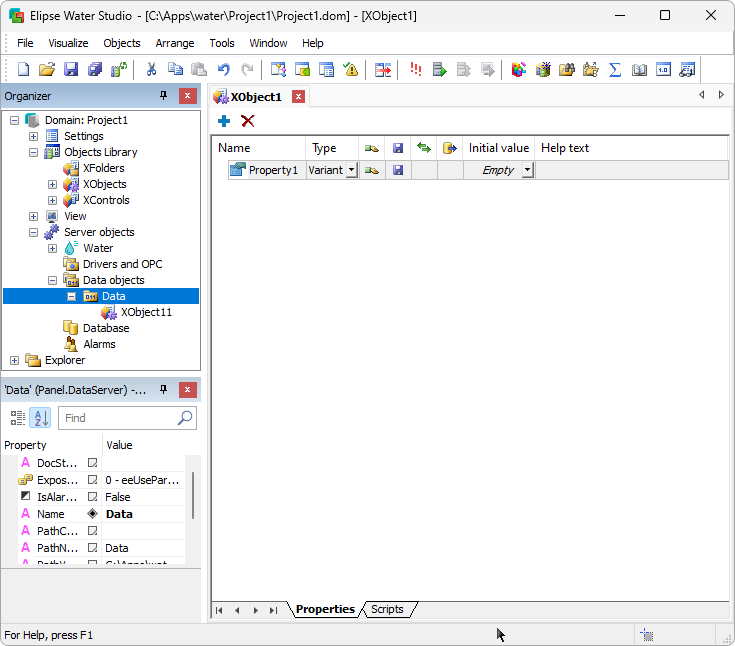Click the categorized view icon in properties panel
The image size is (735, 646).
pyautogui.click(x=17, y=418)
